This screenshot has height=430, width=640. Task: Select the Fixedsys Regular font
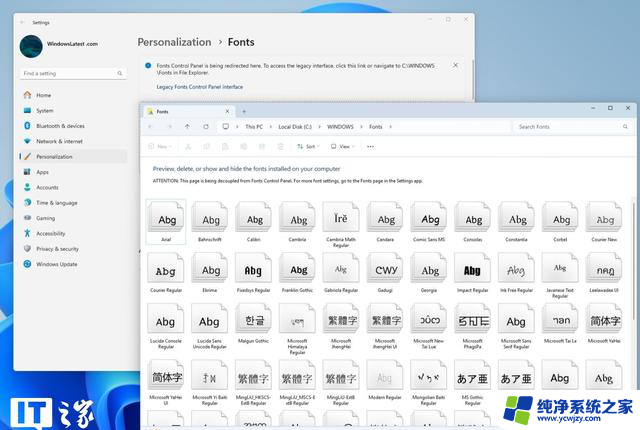pyautogui.click(x=253, y=273)
